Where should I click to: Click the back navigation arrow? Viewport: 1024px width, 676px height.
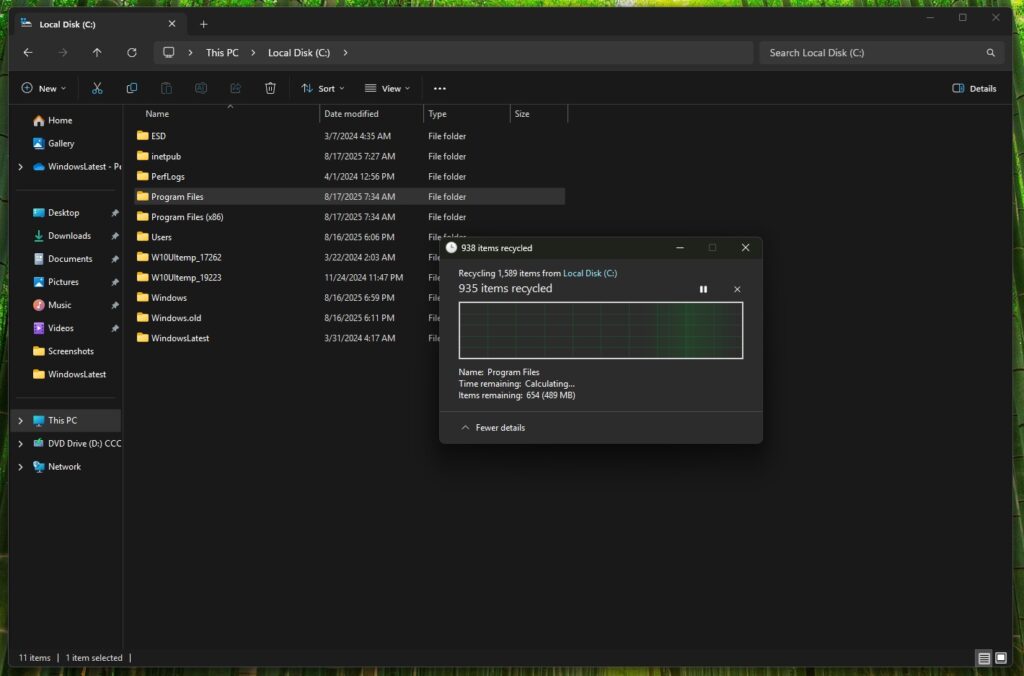tap(28, 52)
